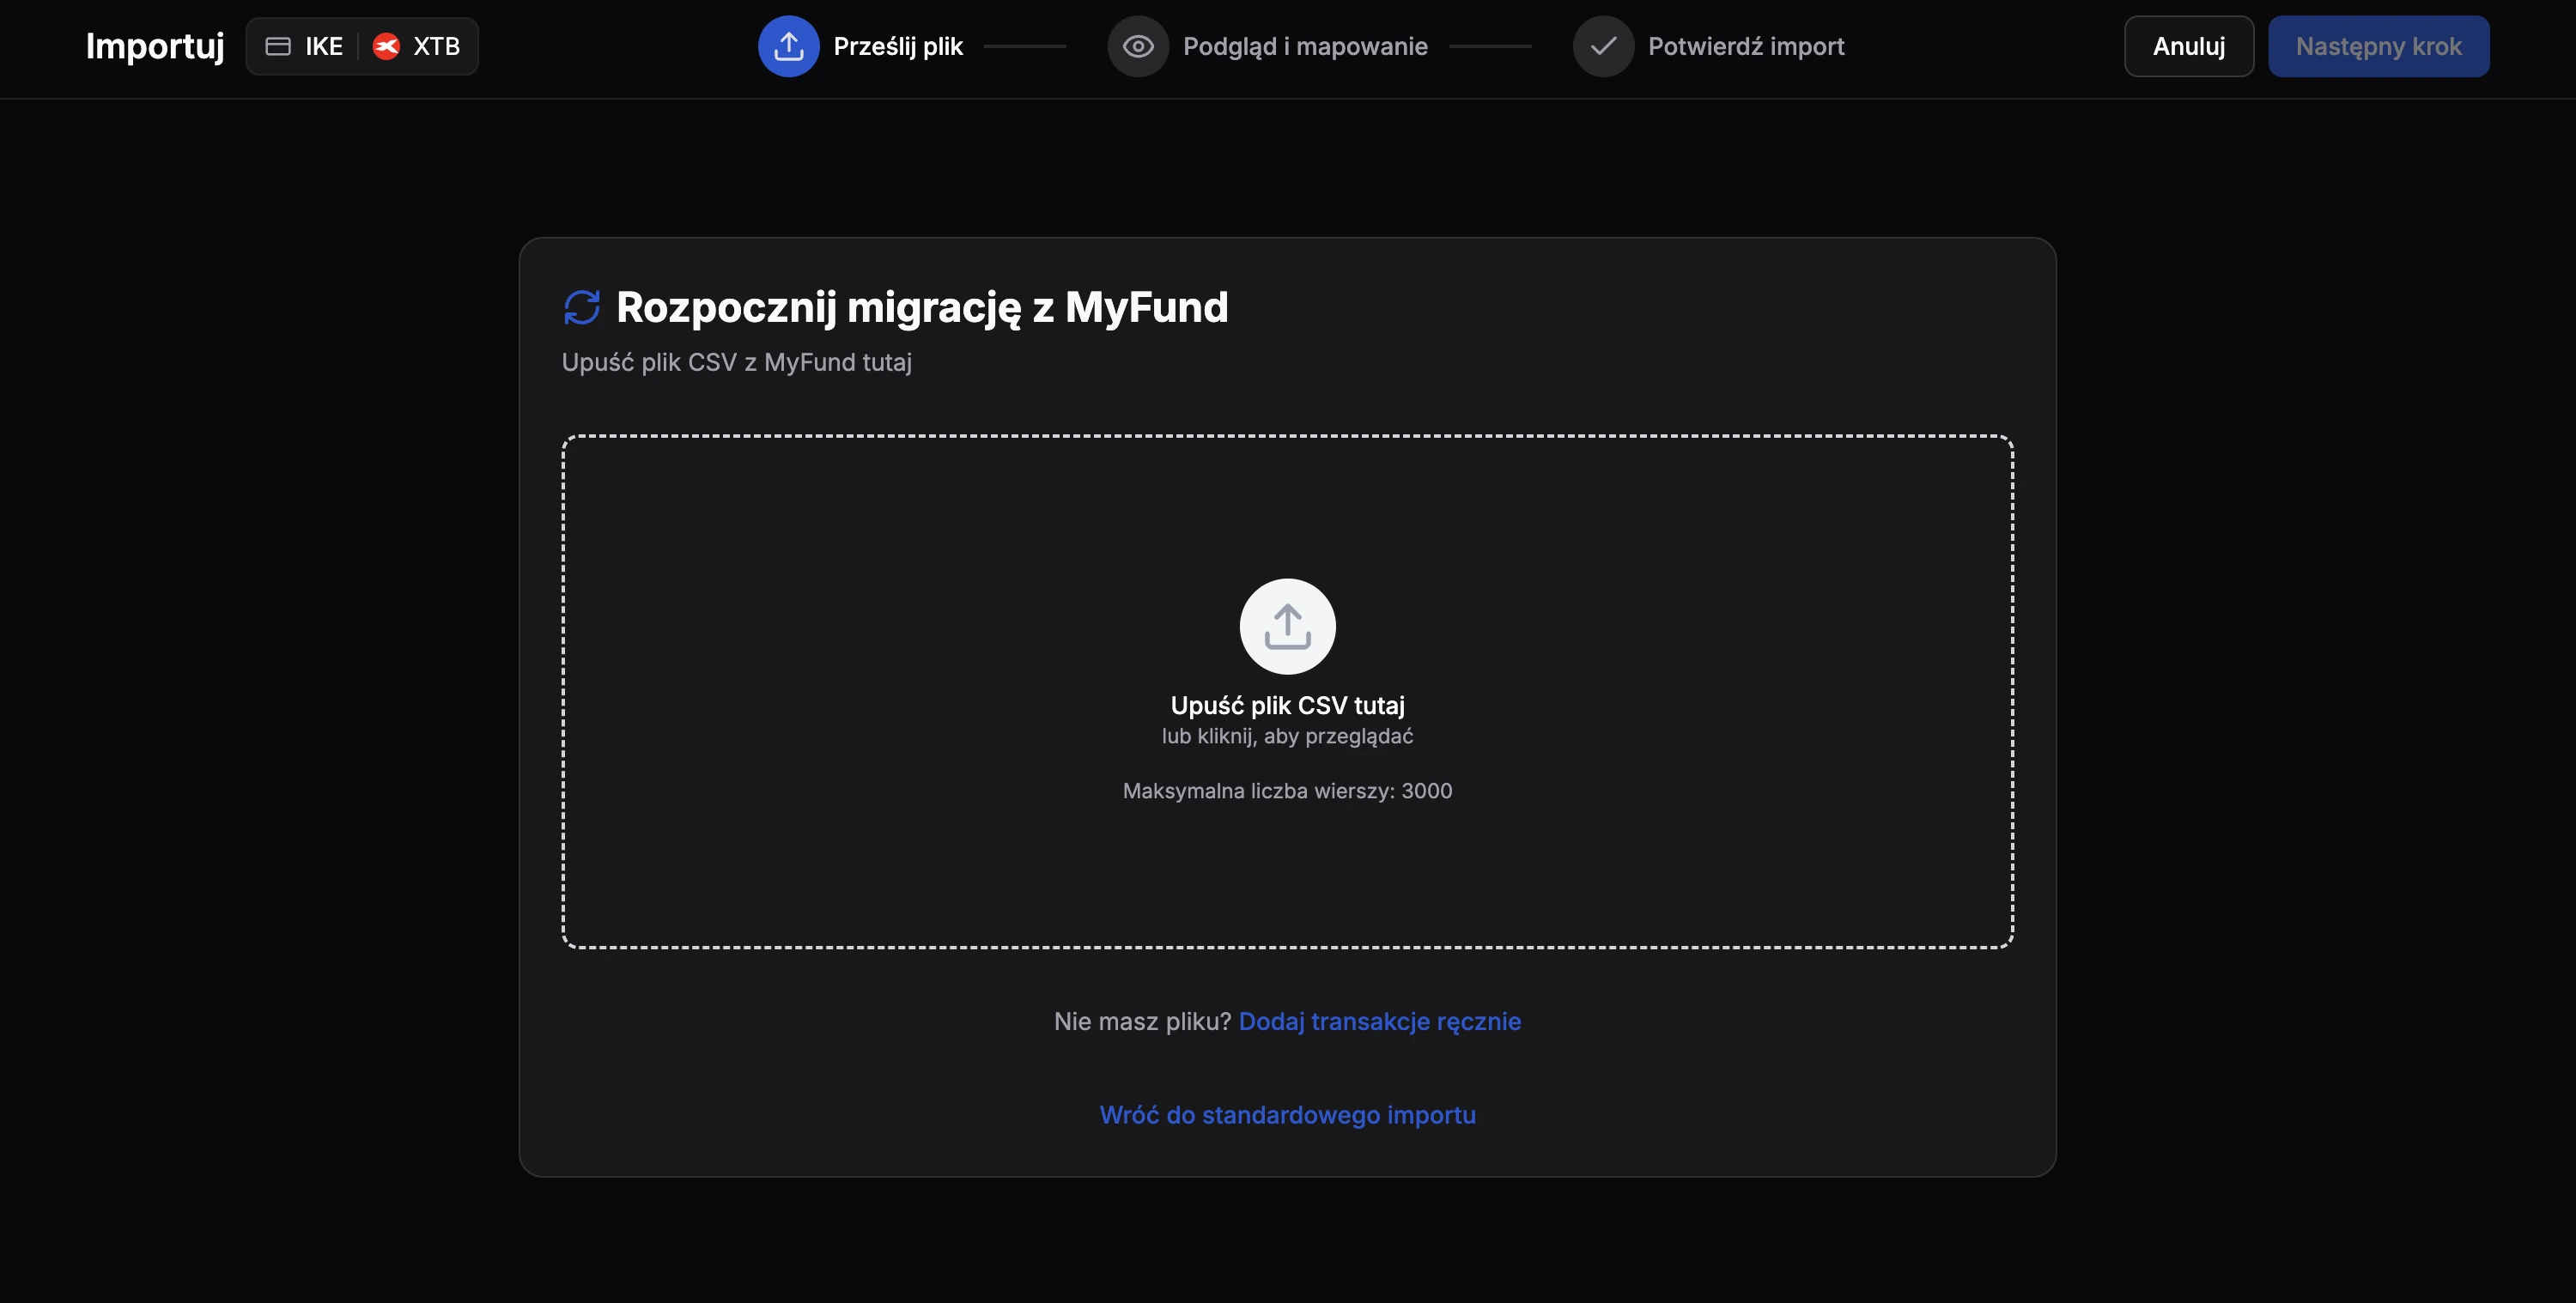This screenshot has width=2576, height=1303.
Task: Click 'lub kliknij, aby przeglądać' text
Action: (x=1287, y=736)
